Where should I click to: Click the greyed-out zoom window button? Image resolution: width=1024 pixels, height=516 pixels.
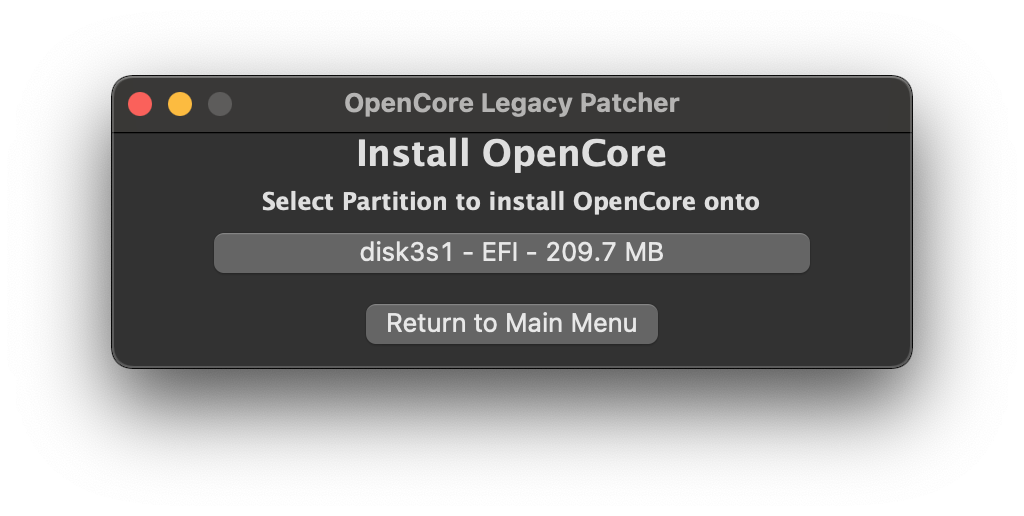click(x=220, y=104)
